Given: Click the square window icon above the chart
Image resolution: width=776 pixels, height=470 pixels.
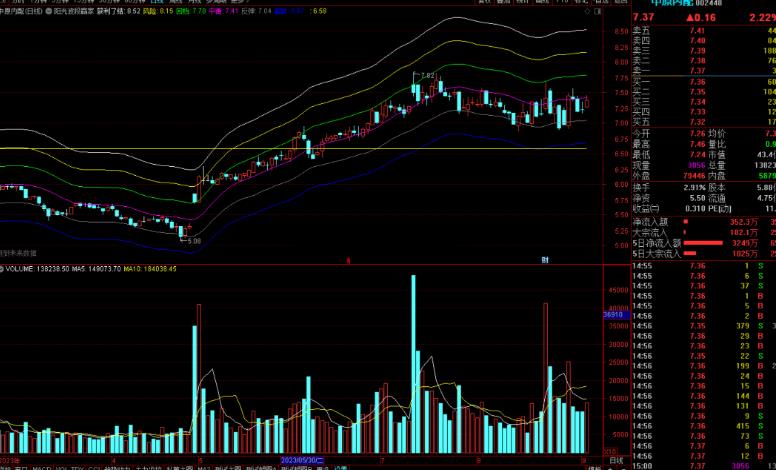Looking at the screenshot, I should (597, 11).
